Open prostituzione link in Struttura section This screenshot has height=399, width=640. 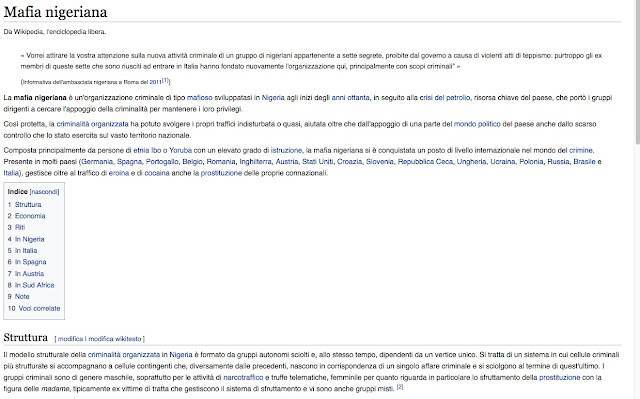(560, 378)
